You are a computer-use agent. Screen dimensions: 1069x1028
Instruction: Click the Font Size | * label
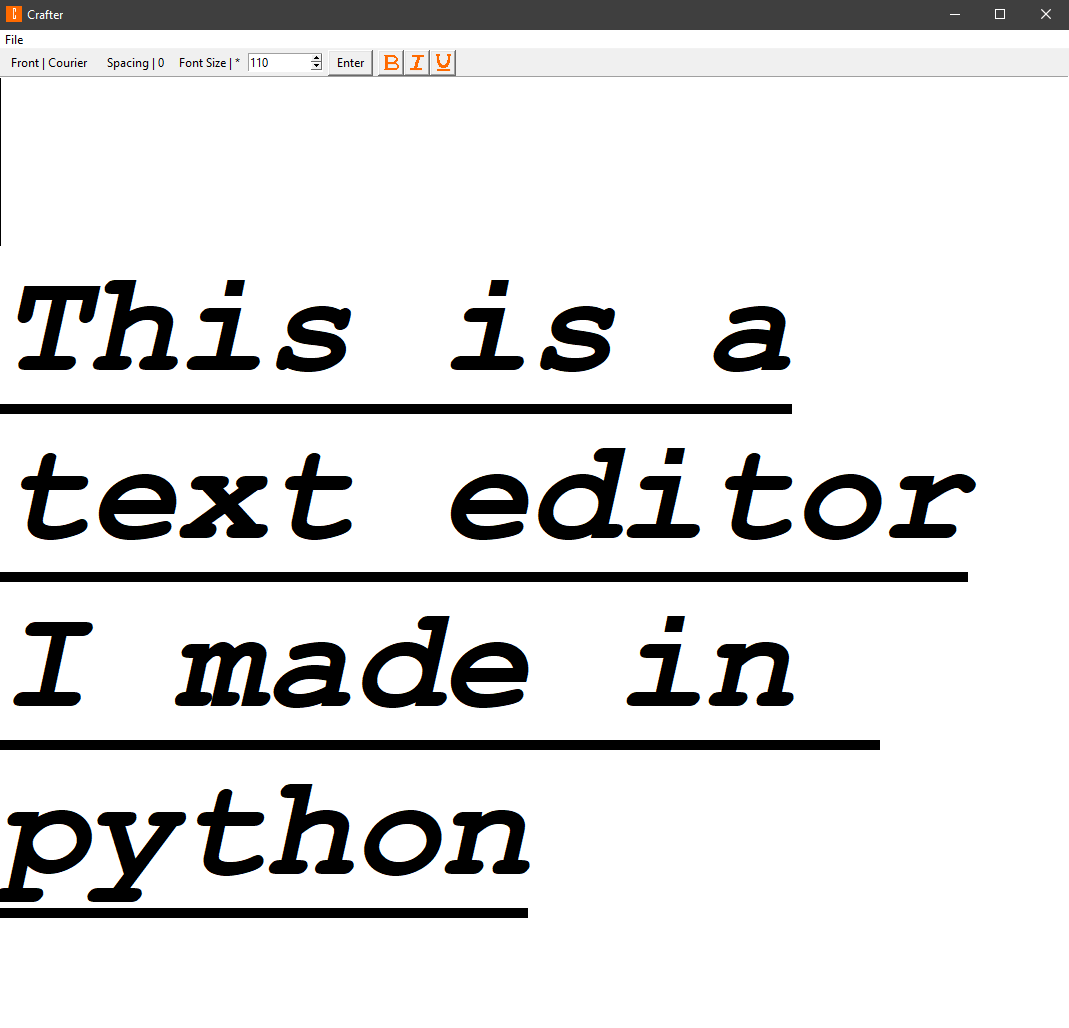[209, 63]
